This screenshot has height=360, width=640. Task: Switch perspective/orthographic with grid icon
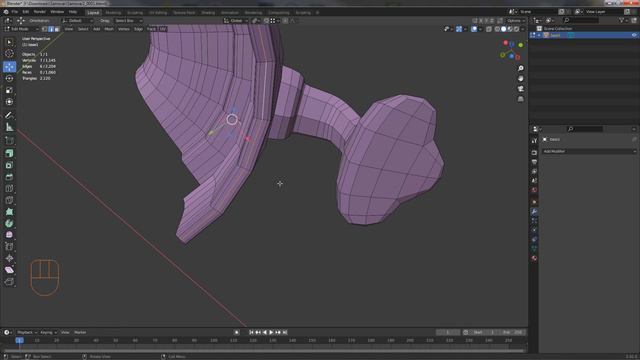tap(520, 99)
